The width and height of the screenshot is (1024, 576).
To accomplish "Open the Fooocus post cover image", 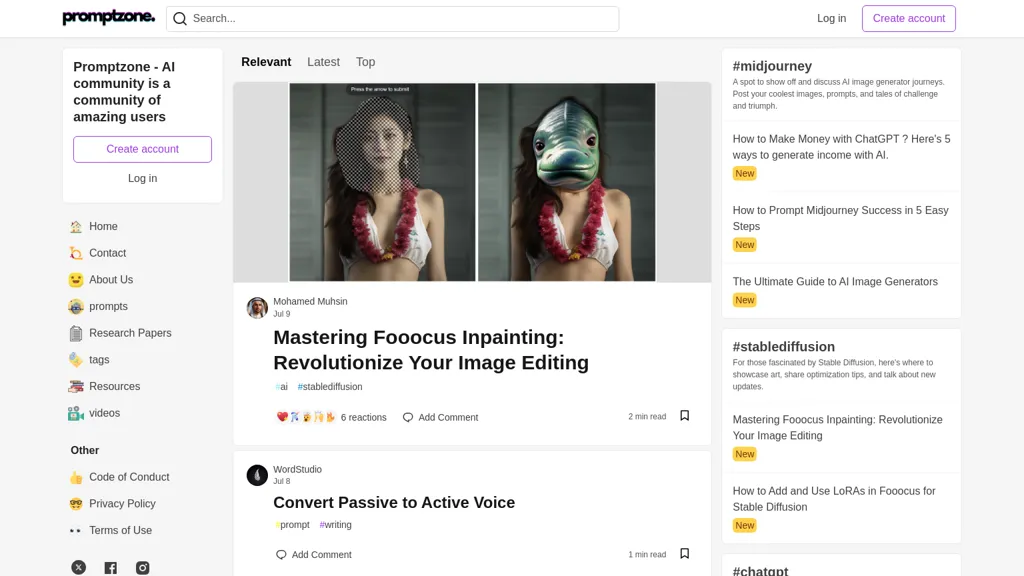I will tap(472, 182).
